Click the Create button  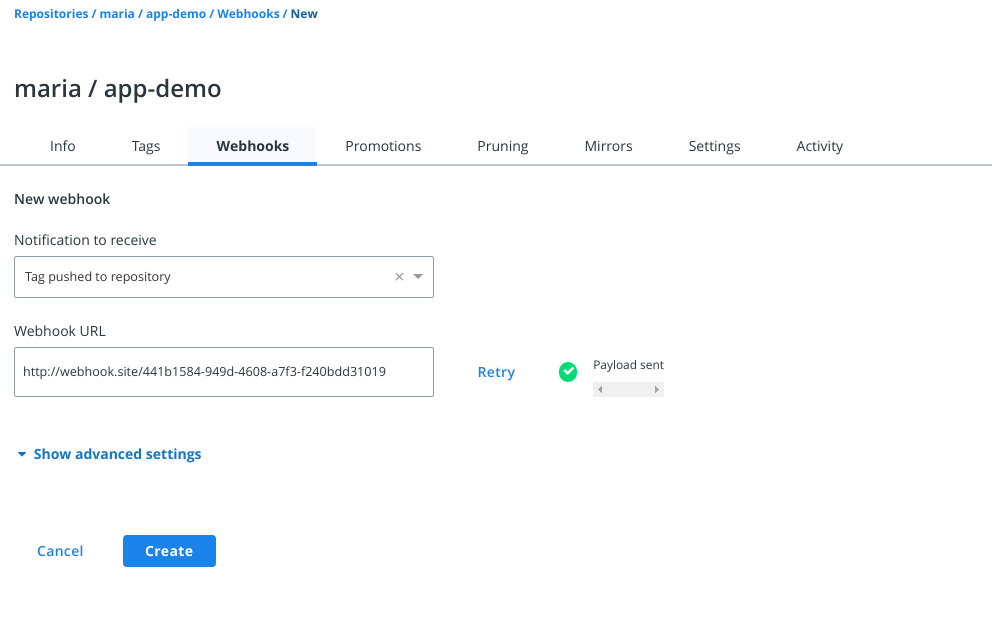(x=169, y=551)
